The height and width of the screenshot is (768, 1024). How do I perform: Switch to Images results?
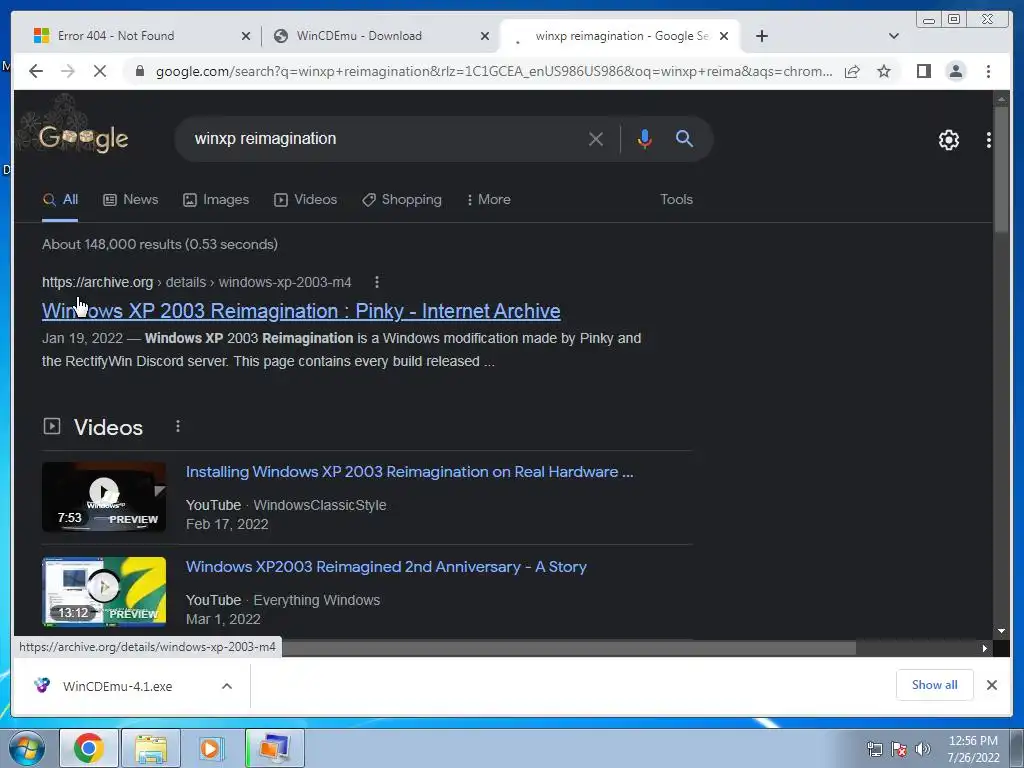(x=216, y=200)
